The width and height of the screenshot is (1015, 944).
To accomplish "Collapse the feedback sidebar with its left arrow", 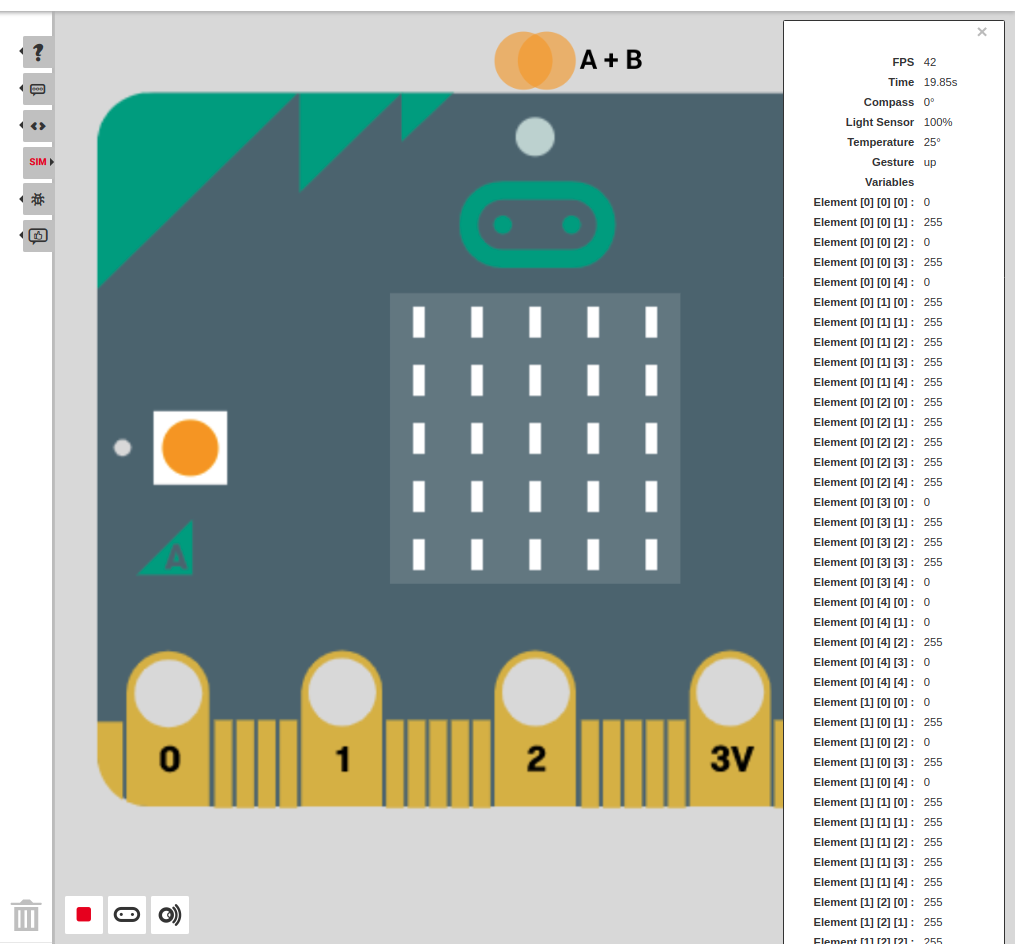I will coord(22,236).
